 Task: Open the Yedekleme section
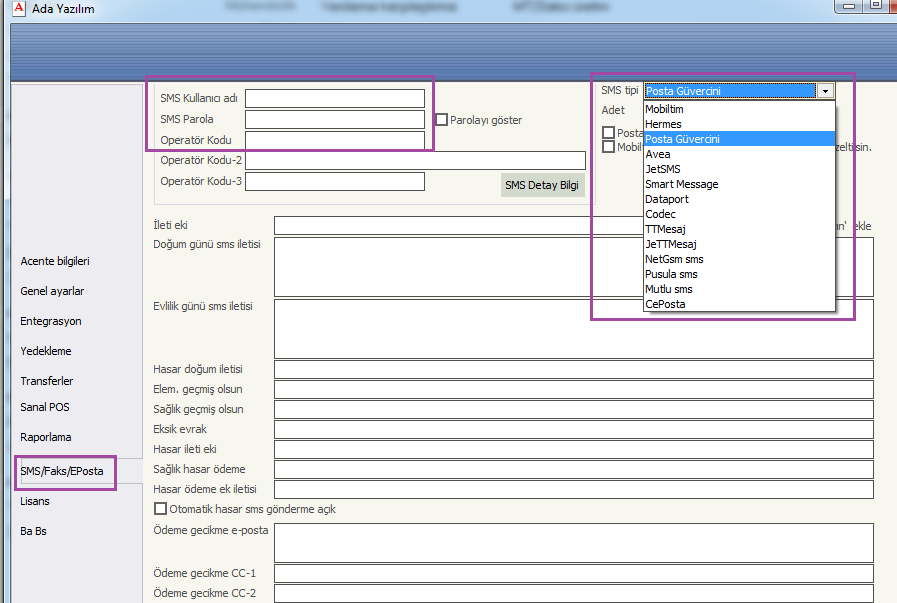point(46,351)
